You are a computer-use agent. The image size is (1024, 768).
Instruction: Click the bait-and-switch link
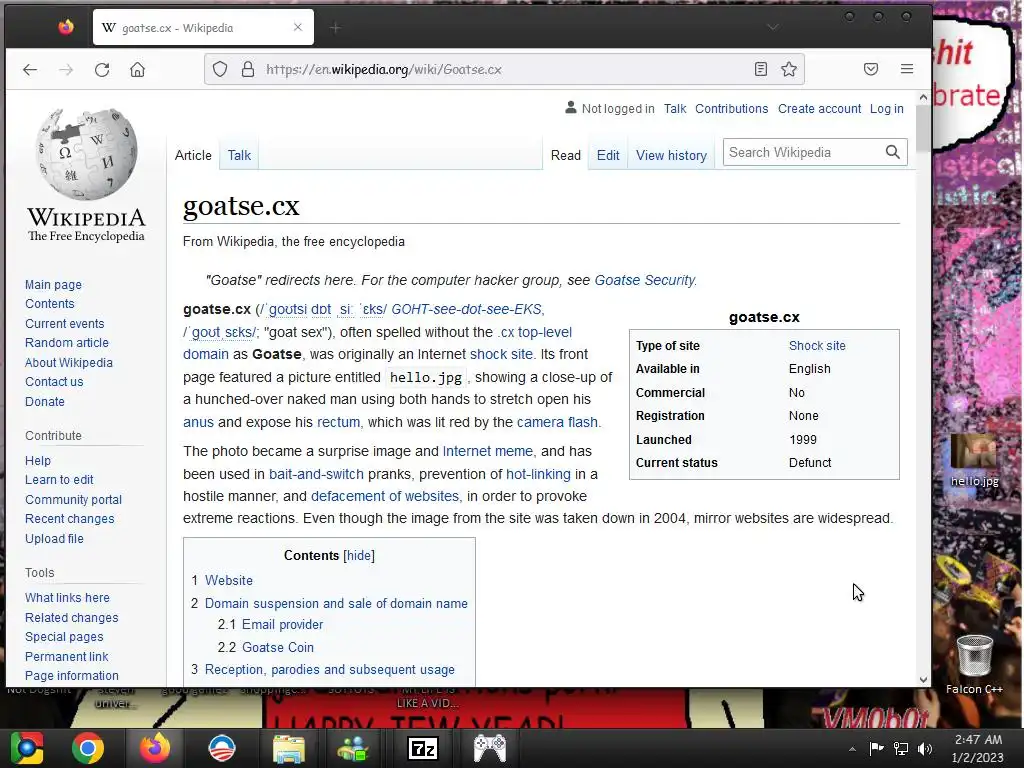click(x=316, y=474)
